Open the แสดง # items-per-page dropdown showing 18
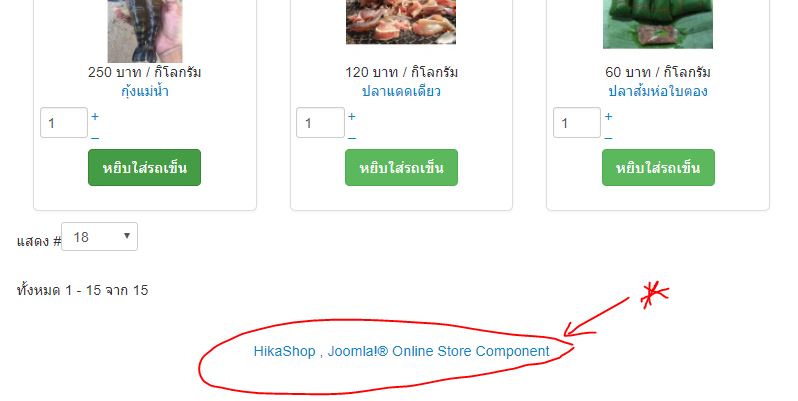The height and width of the screenshot is (401, 798). 99,237
